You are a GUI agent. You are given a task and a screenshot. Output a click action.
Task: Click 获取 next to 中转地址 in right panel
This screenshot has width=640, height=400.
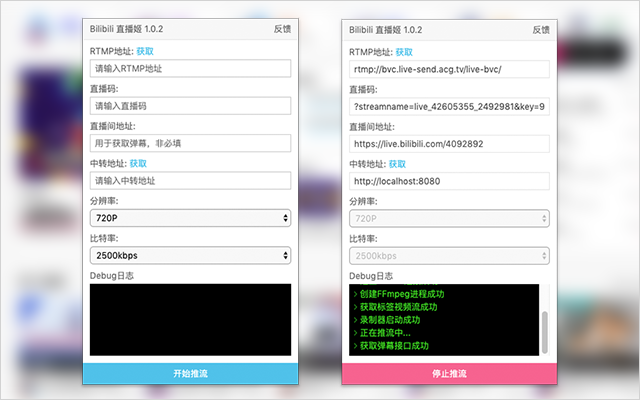point(397,164)
